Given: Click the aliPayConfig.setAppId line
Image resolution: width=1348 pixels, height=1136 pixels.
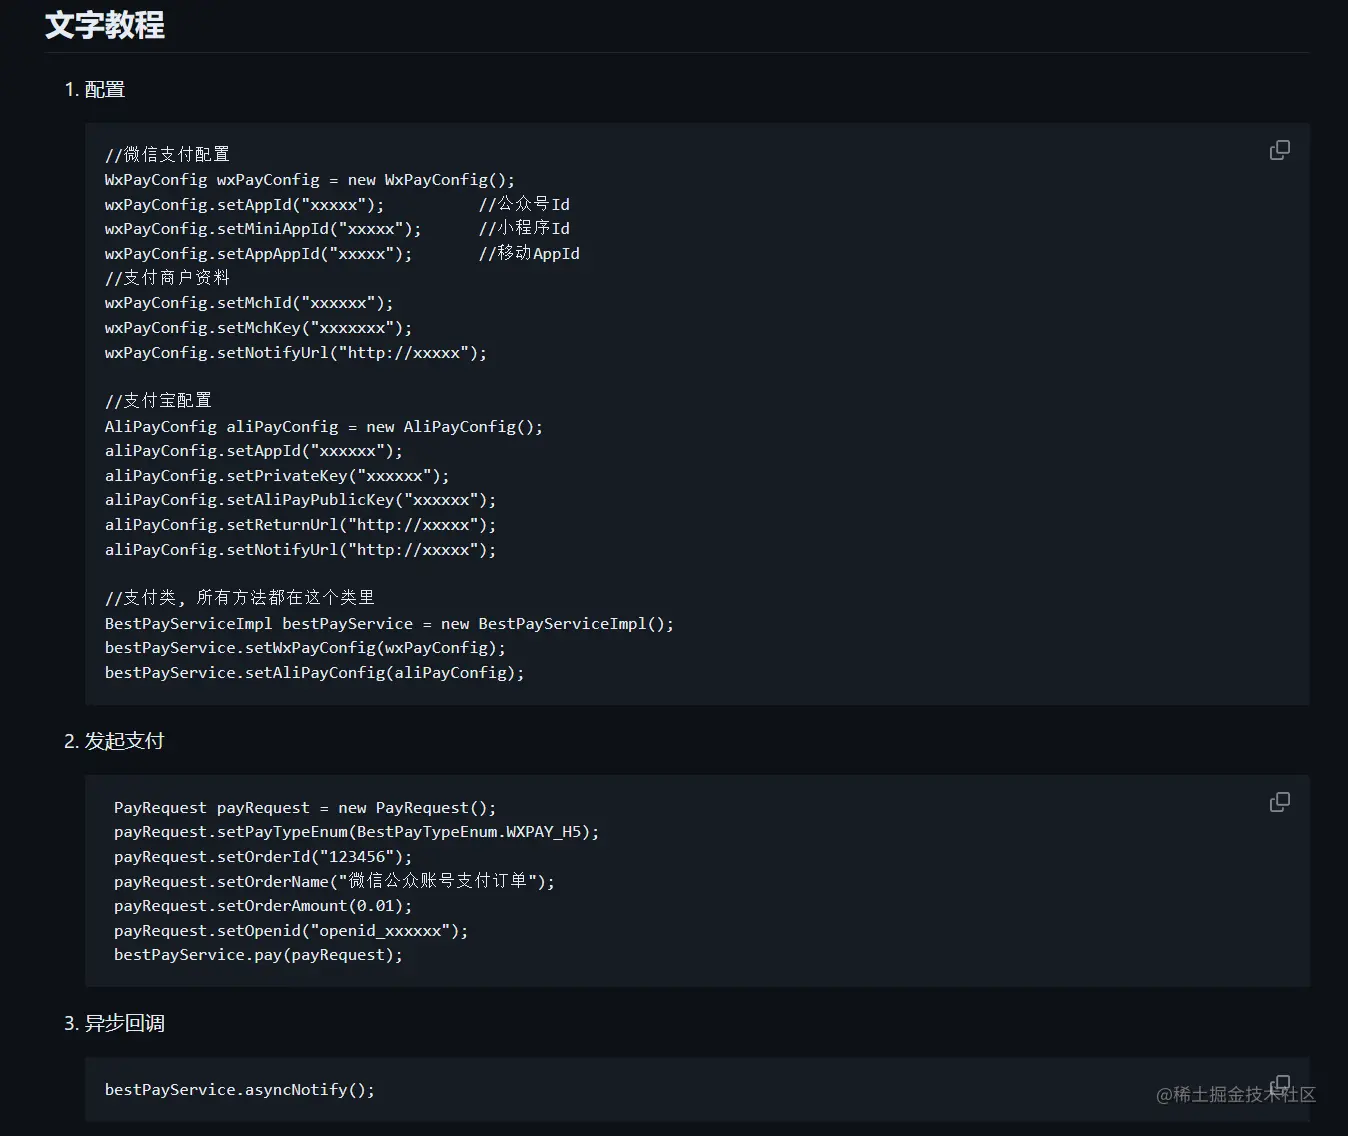Looking at the screenshot, I should click(x=254, y=451).
